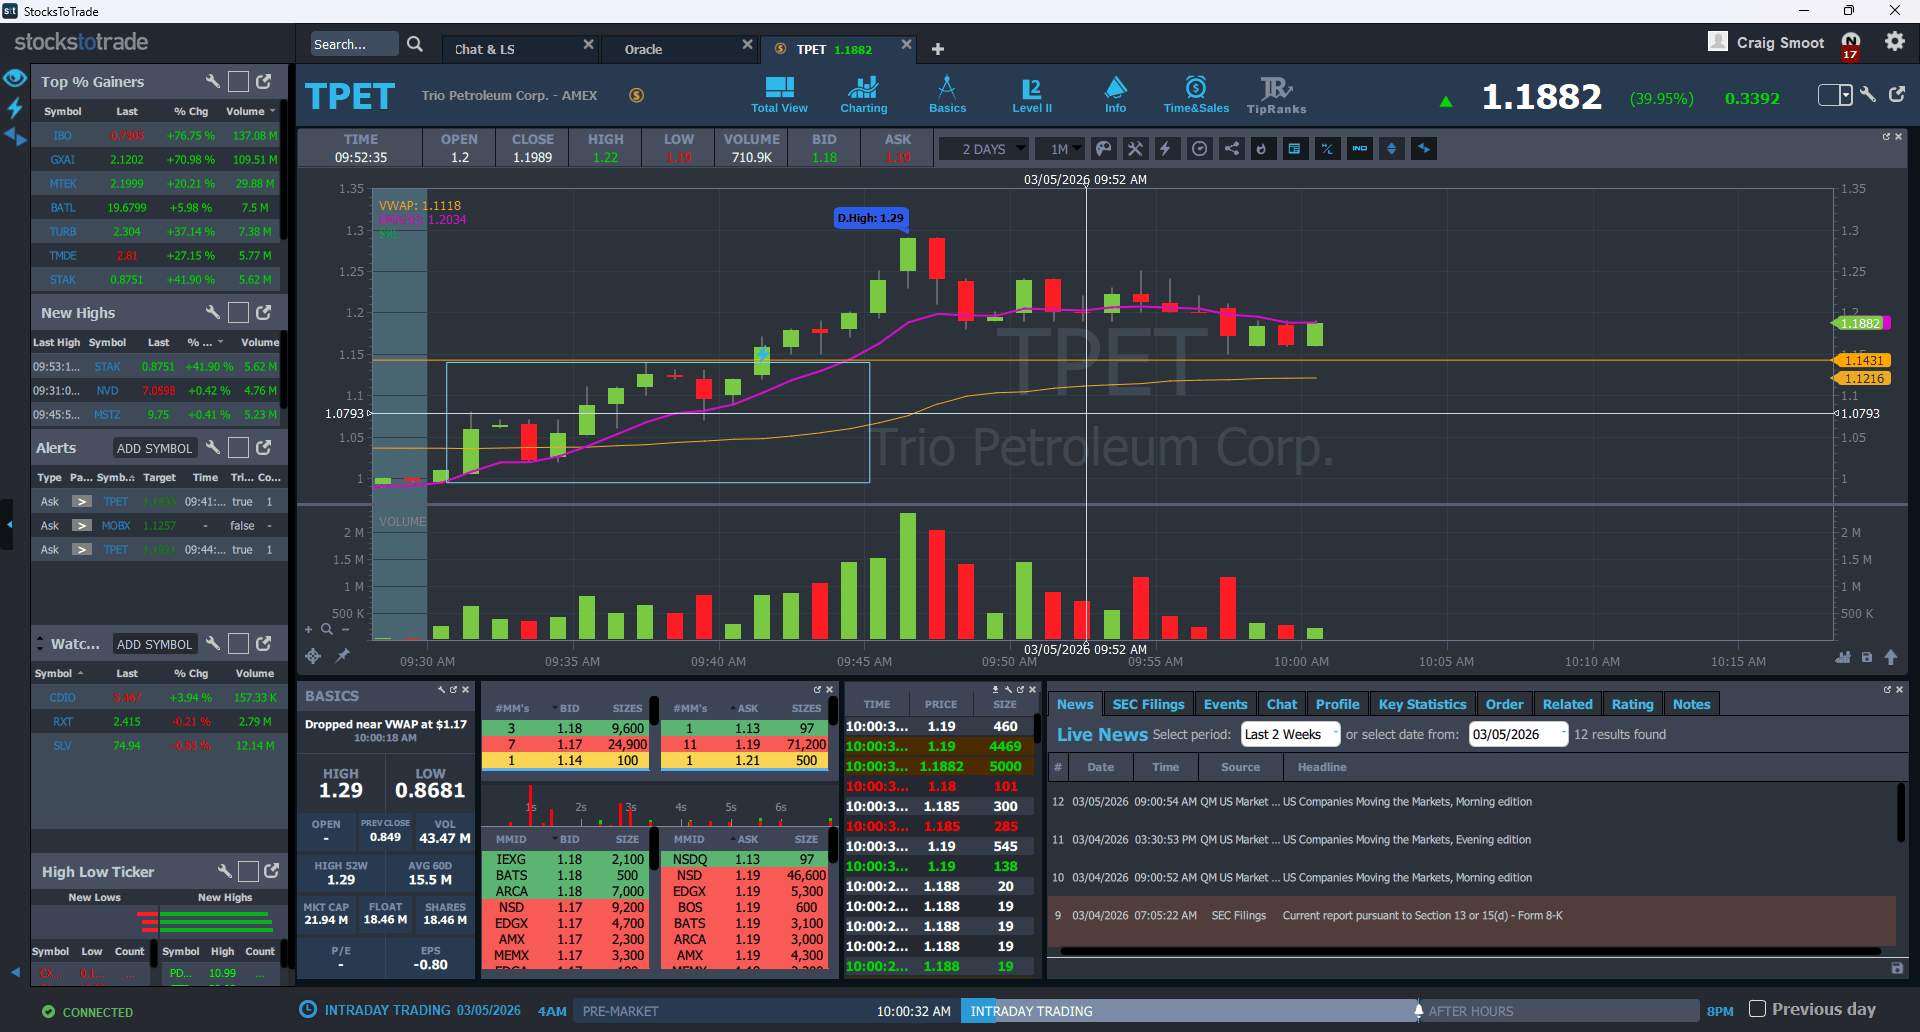Sort Top % Gainers by Volume arrow
The height and width of the screenshot is (1032, 1920).
(x=272, y=111)
